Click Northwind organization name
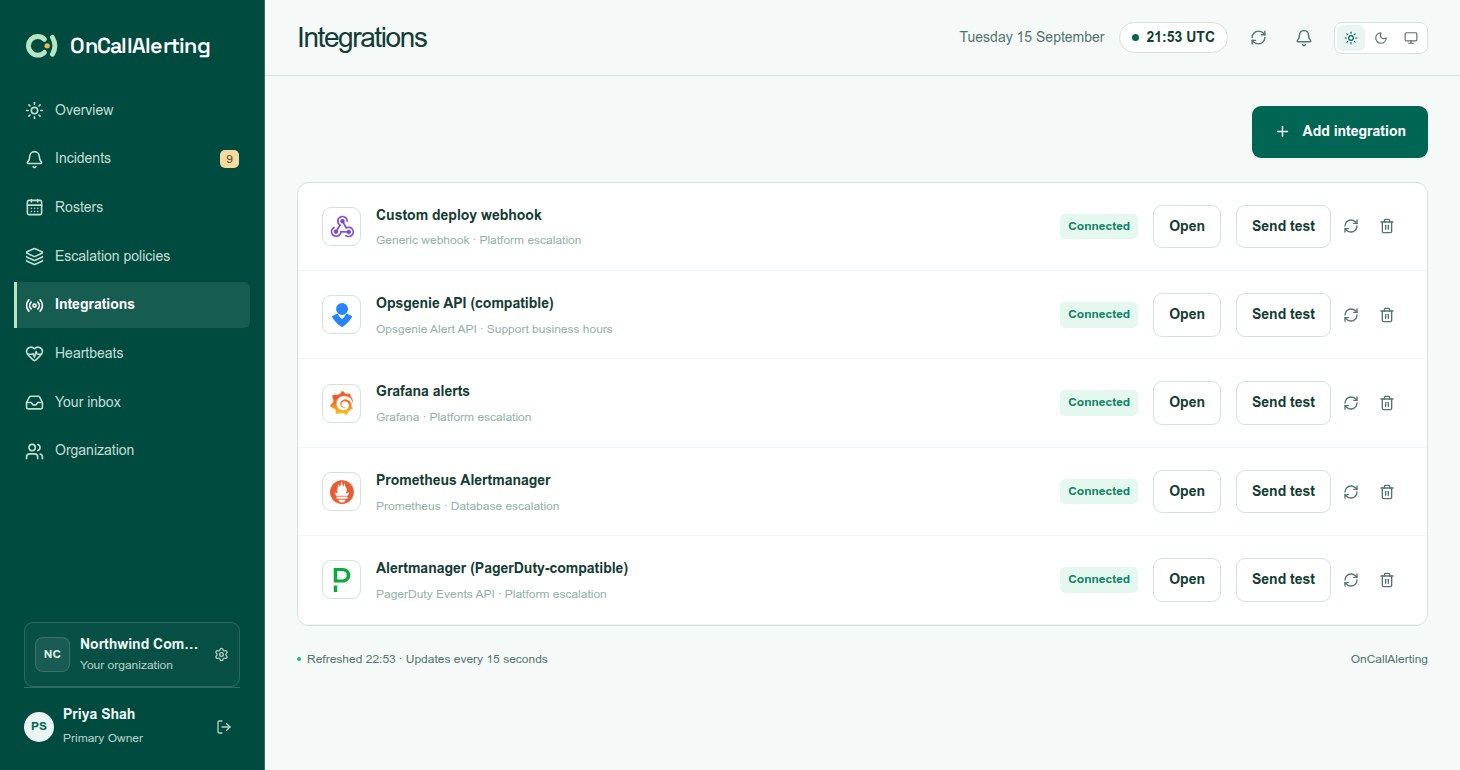1460x770 pixels. [x=140, y=645]
